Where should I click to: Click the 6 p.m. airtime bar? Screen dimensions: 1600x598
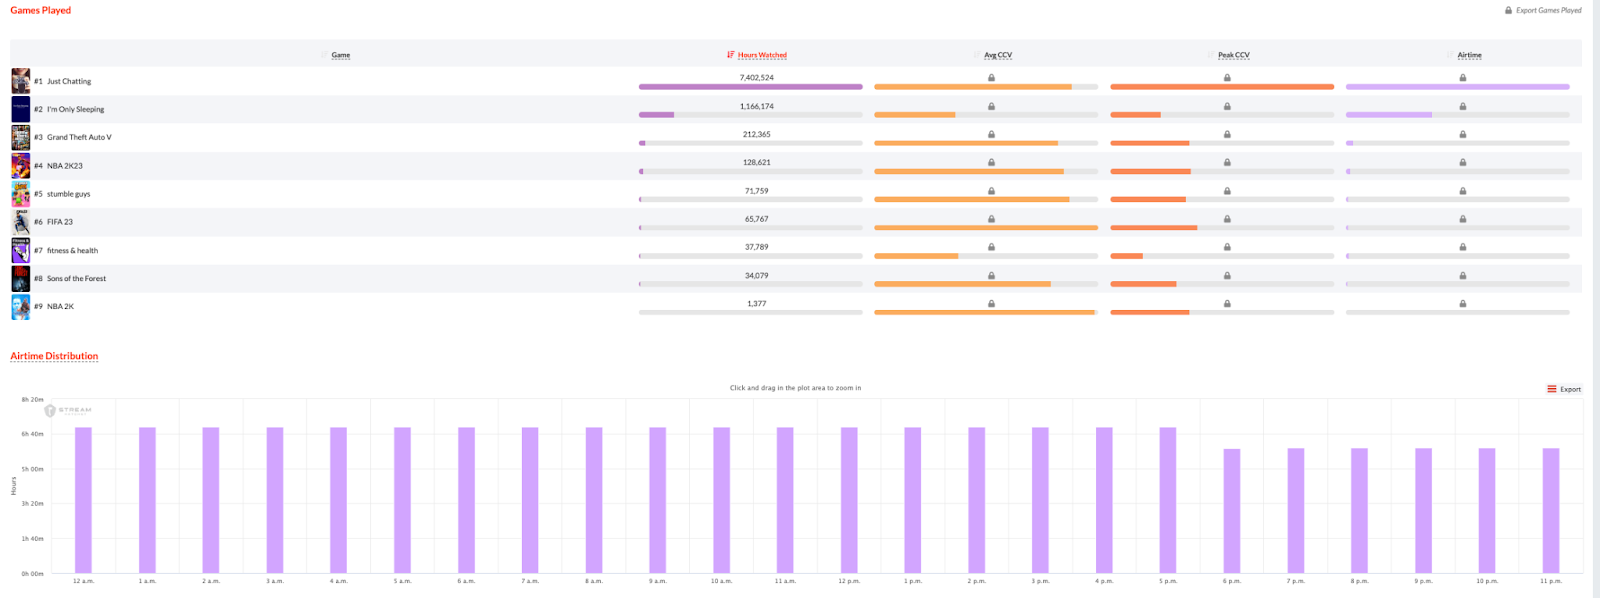point(1232,511)
